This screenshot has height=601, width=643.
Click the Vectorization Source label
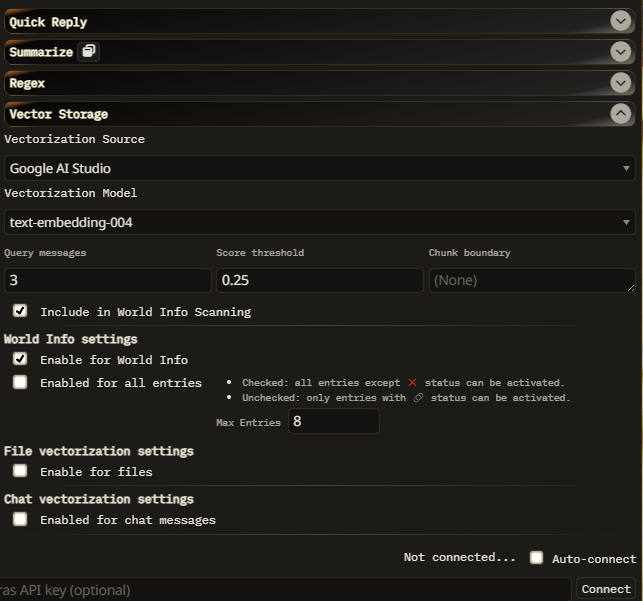pos(74,139)
